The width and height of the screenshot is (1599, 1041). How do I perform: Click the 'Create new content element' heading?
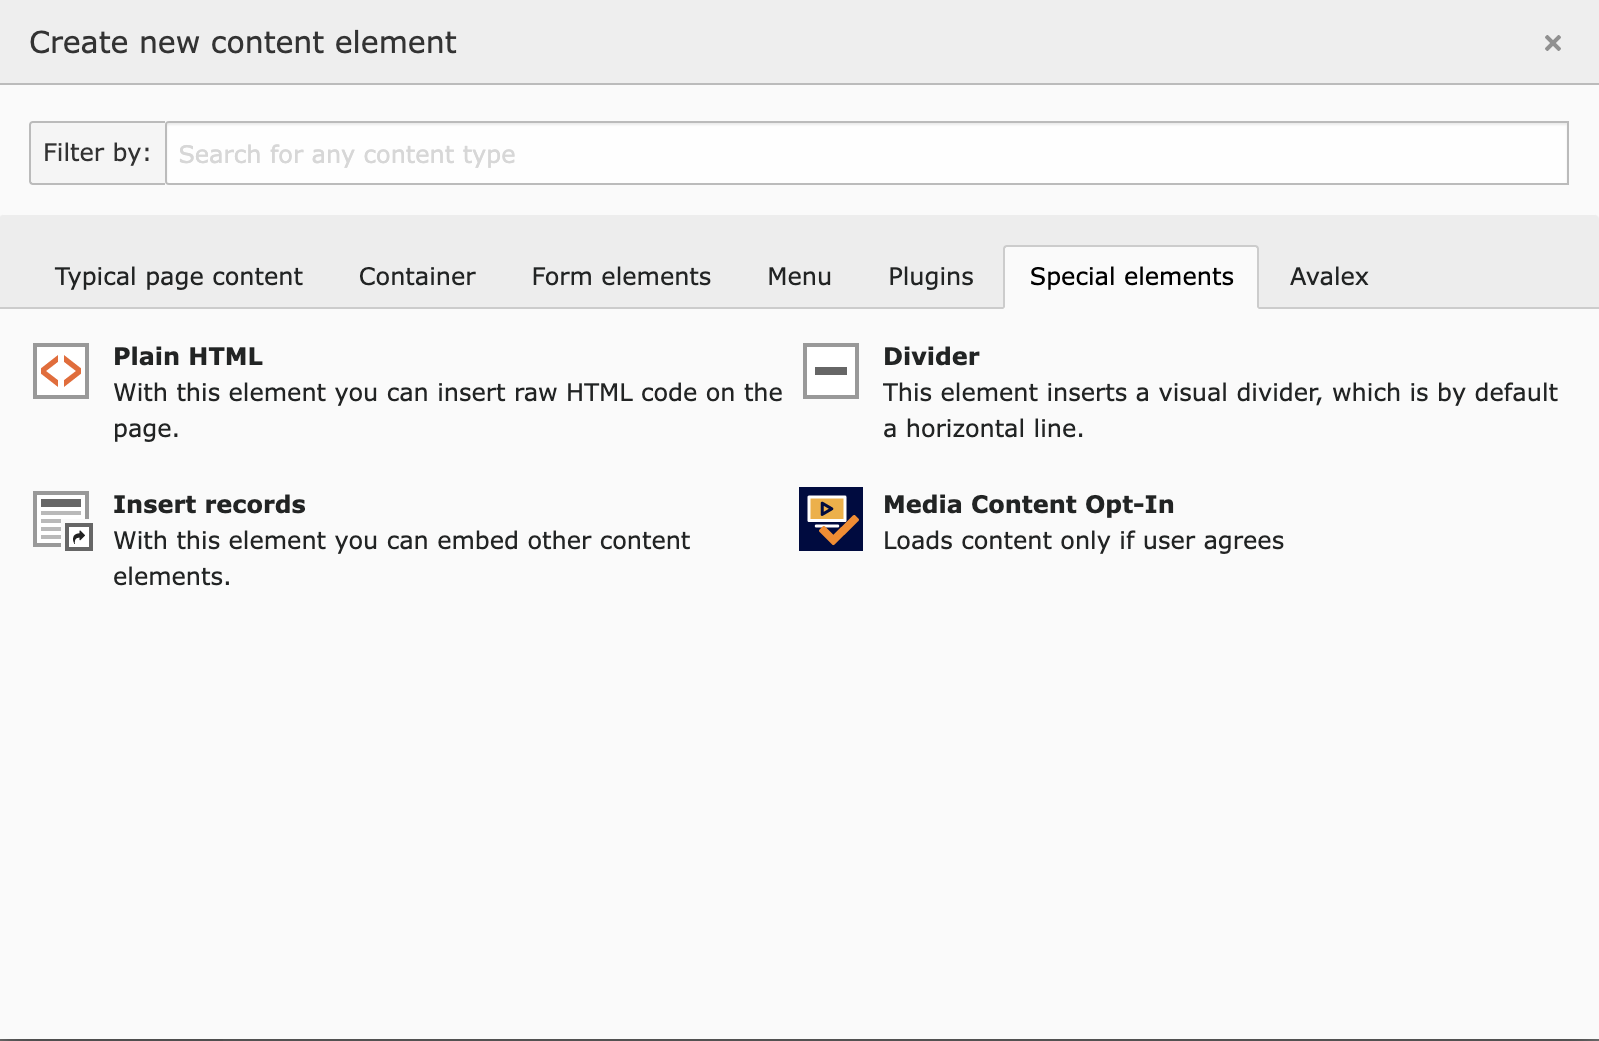(243, 43)
